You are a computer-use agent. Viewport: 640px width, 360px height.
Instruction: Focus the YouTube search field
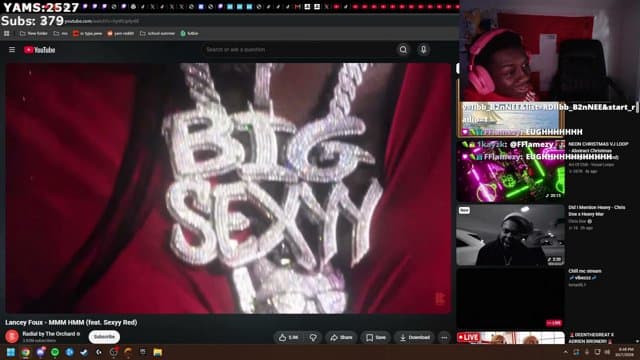[298, 49]
